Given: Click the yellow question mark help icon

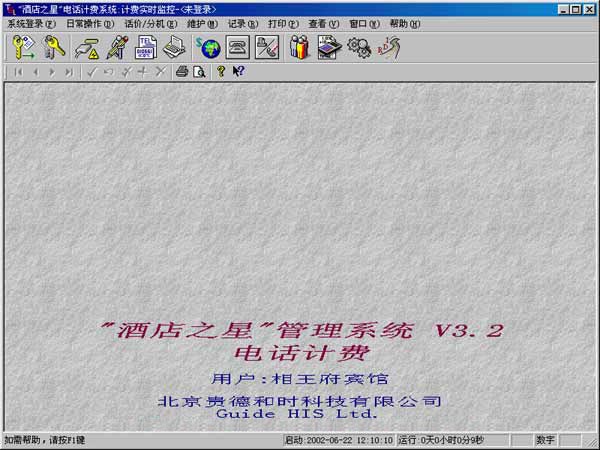Looking at the screenshot, I should [x=221, y=72].
